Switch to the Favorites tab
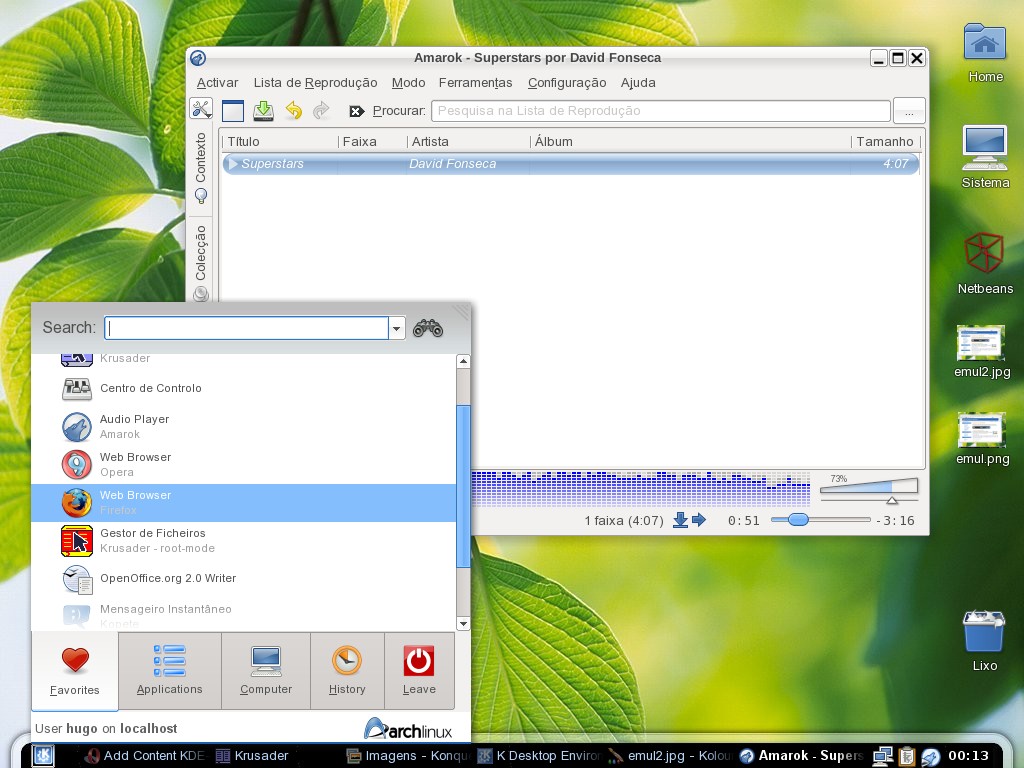 (x=75, y=671)
